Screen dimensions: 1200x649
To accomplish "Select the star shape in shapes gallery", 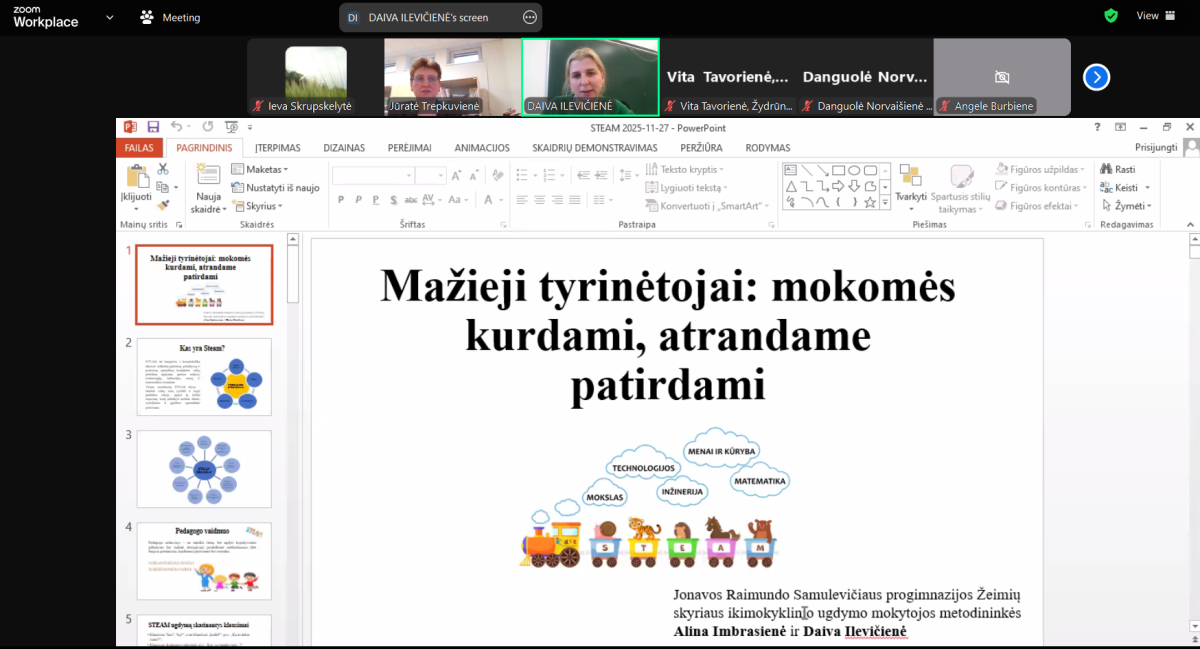I will [x=870, y=203].
